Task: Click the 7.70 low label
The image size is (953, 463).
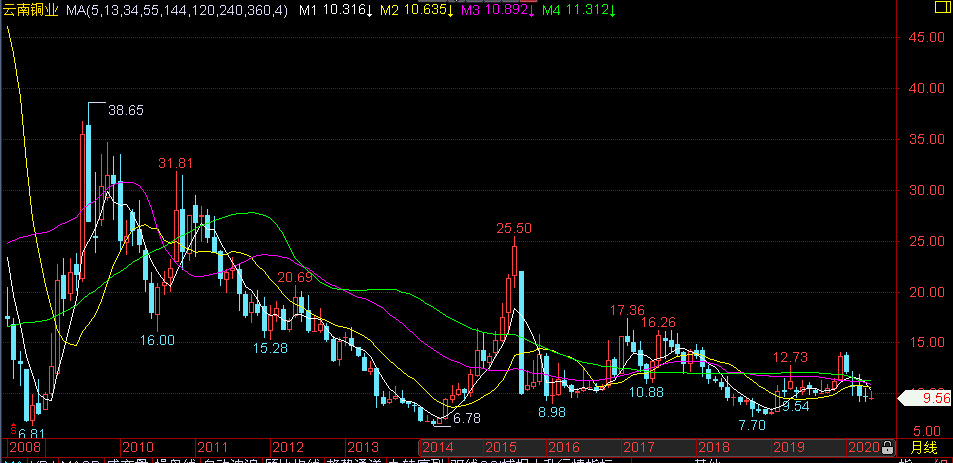Action: (751, 425)
